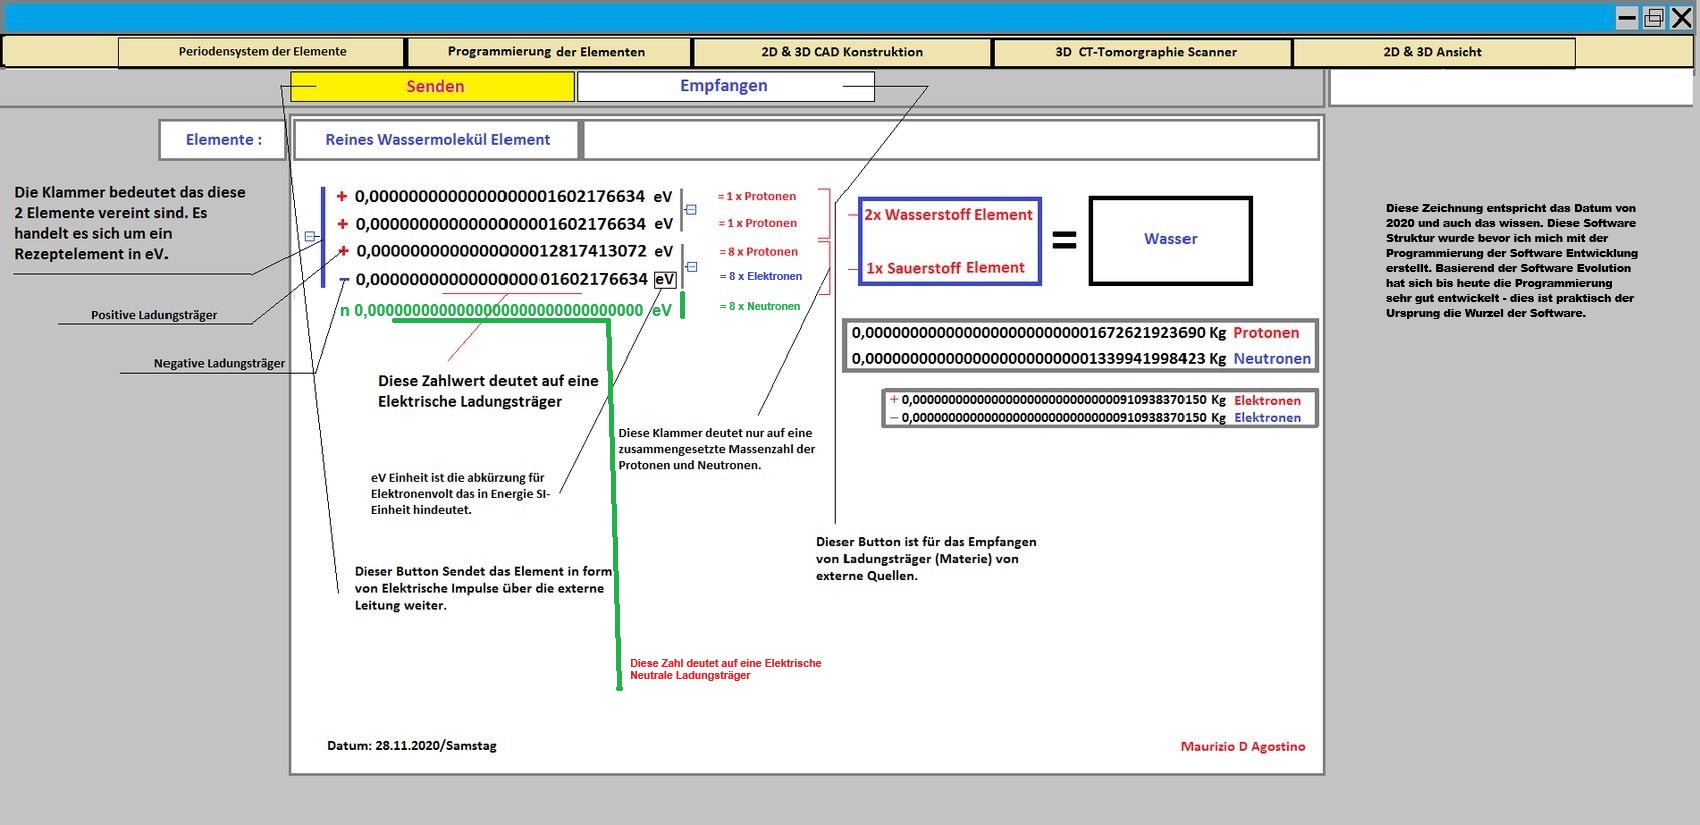Collapse the bracket beside the 8 x Protonen row
Screen dimensions: 1700x825
click(x=691, y=266)
